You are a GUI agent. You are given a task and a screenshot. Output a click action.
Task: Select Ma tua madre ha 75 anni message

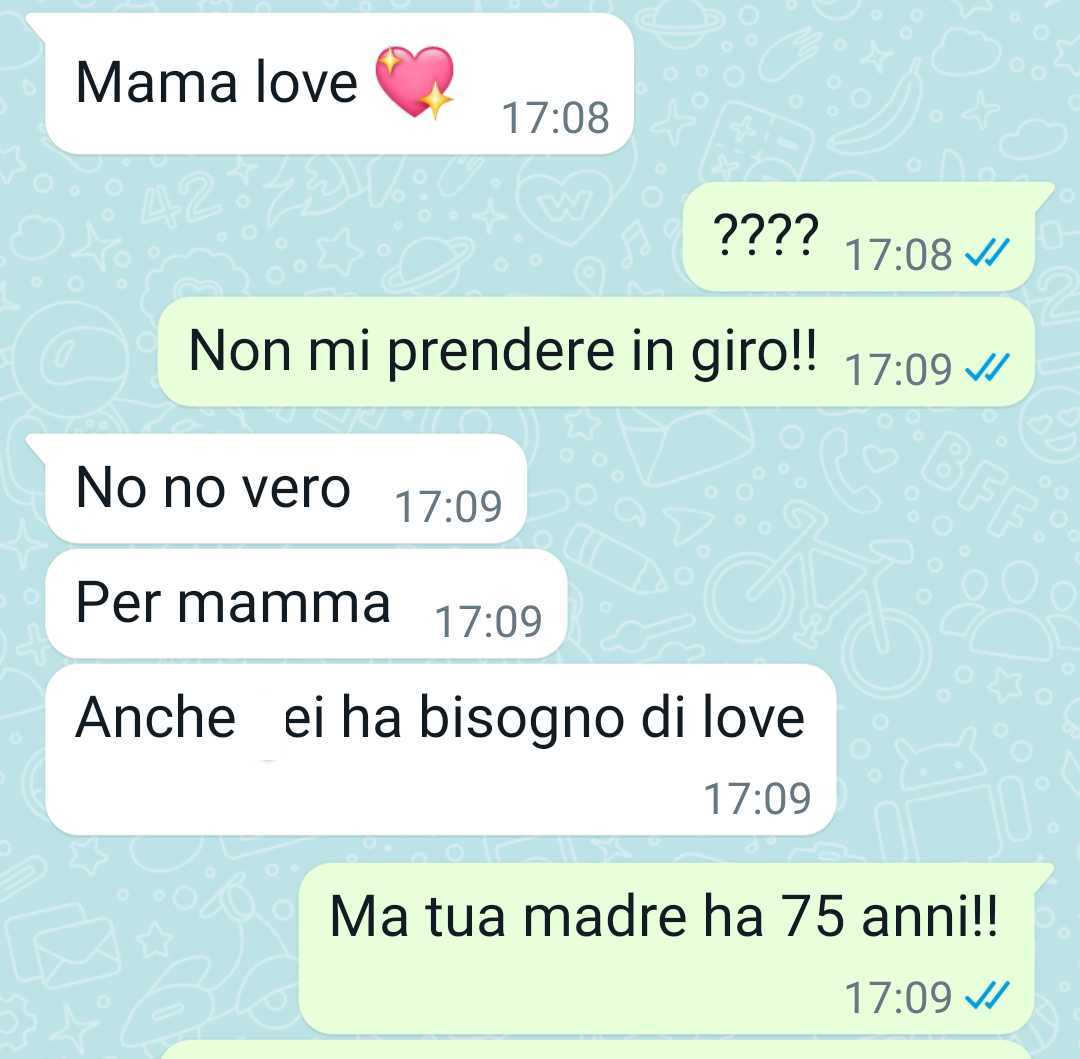[667, 948]
